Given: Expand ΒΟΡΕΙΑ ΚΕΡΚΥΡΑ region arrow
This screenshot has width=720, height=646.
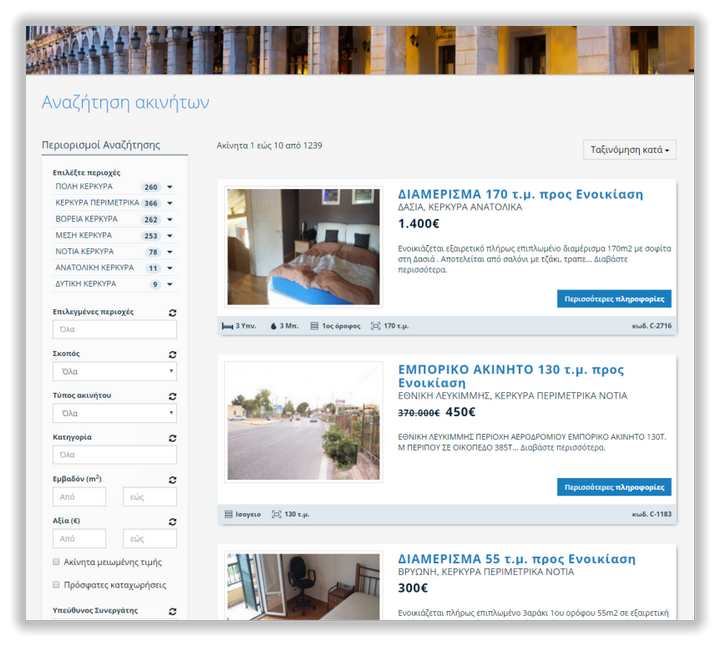Looking at the screenshot, I should tap(170, 219).
